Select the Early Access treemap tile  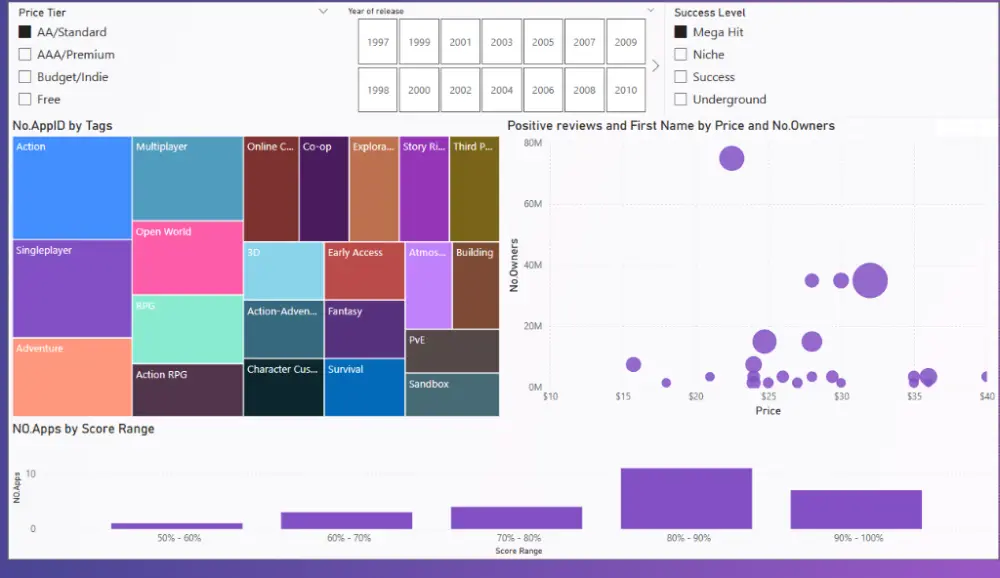tap(364, 270)
